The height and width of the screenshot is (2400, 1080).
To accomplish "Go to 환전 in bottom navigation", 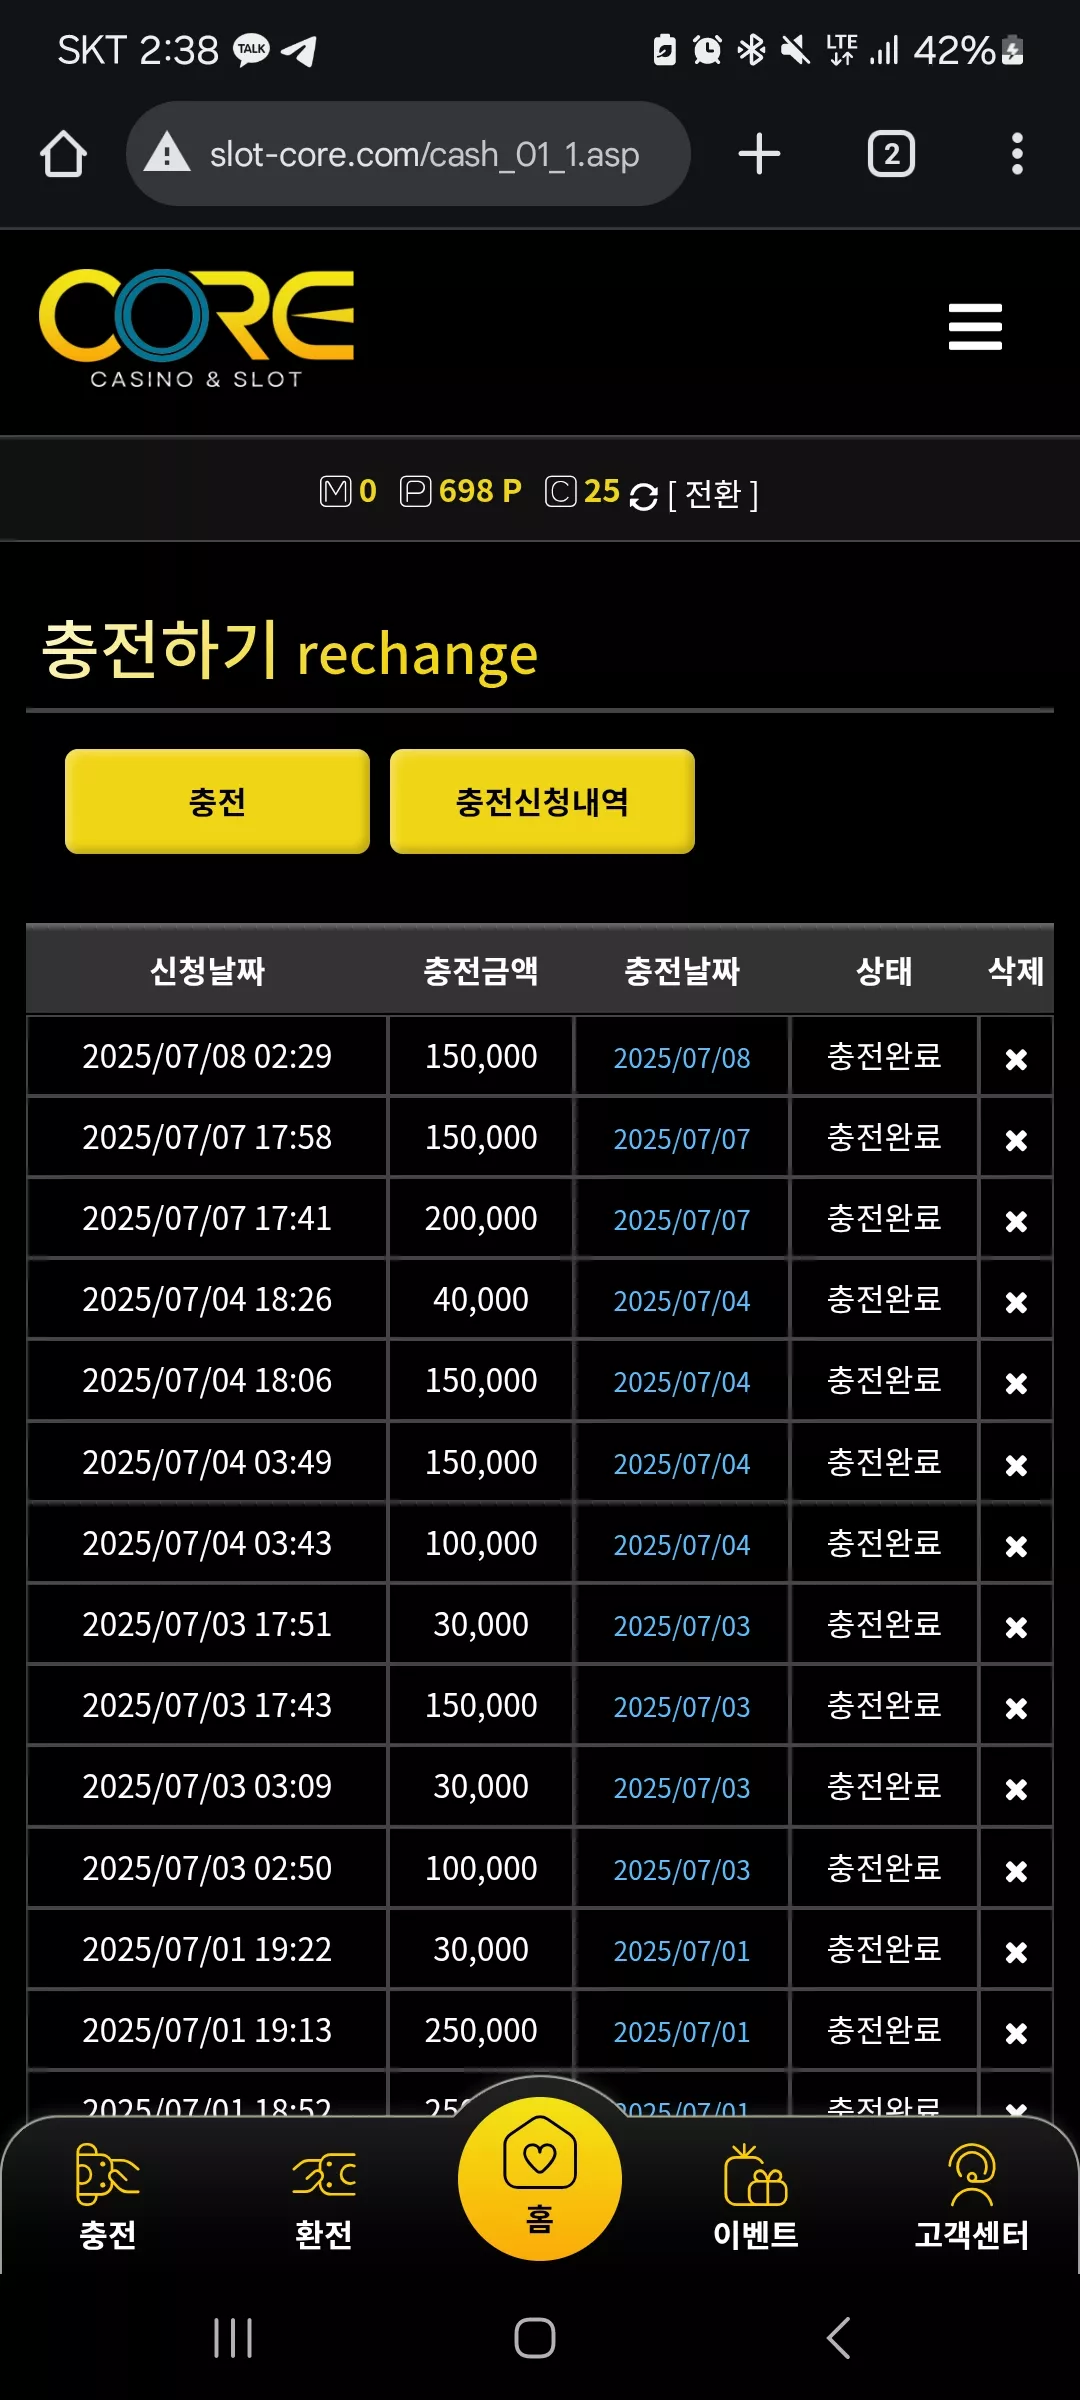I will [324, 2196].
